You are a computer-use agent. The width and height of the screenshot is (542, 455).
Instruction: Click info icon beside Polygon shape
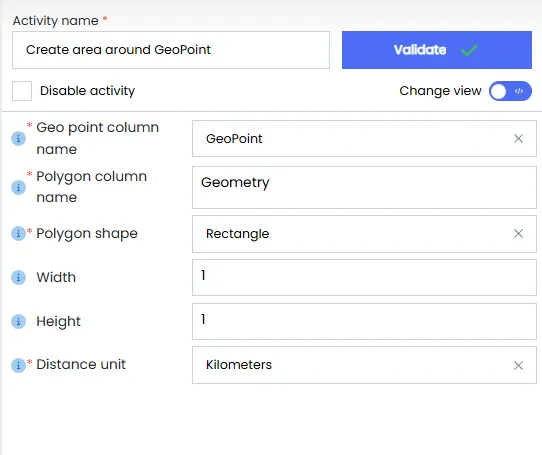tap(18, 233)
